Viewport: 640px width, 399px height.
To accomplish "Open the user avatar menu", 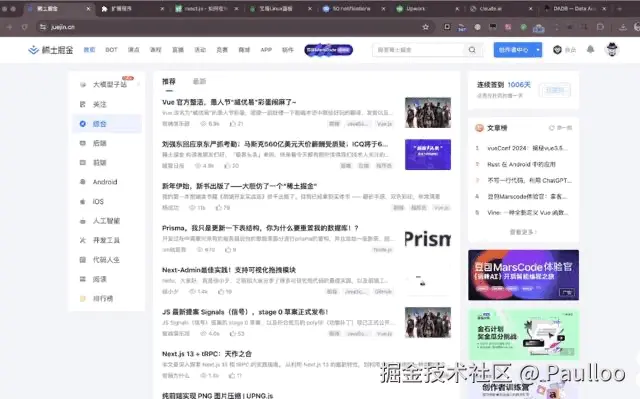I will pyautogui.click(x=611, y=49).
